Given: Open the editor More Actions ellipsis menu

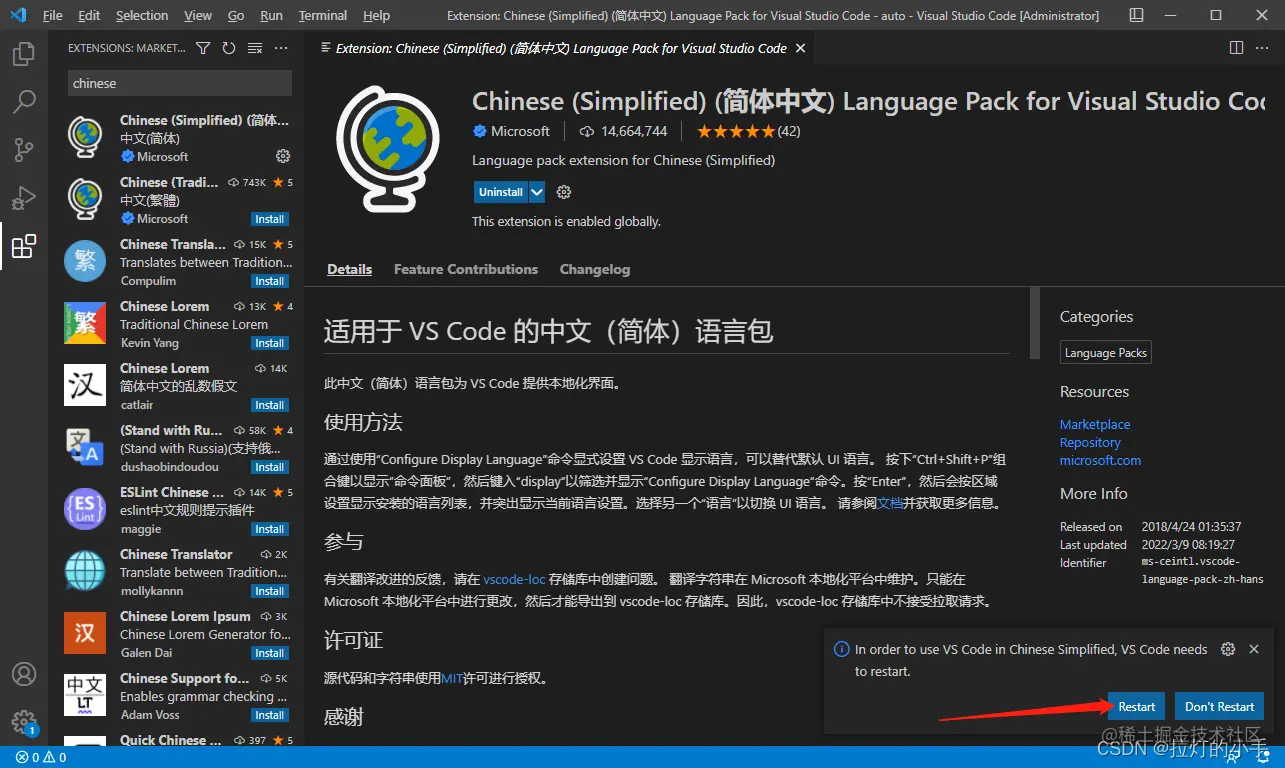Looking at the screenshot, I should click(x=1262, y=47).
